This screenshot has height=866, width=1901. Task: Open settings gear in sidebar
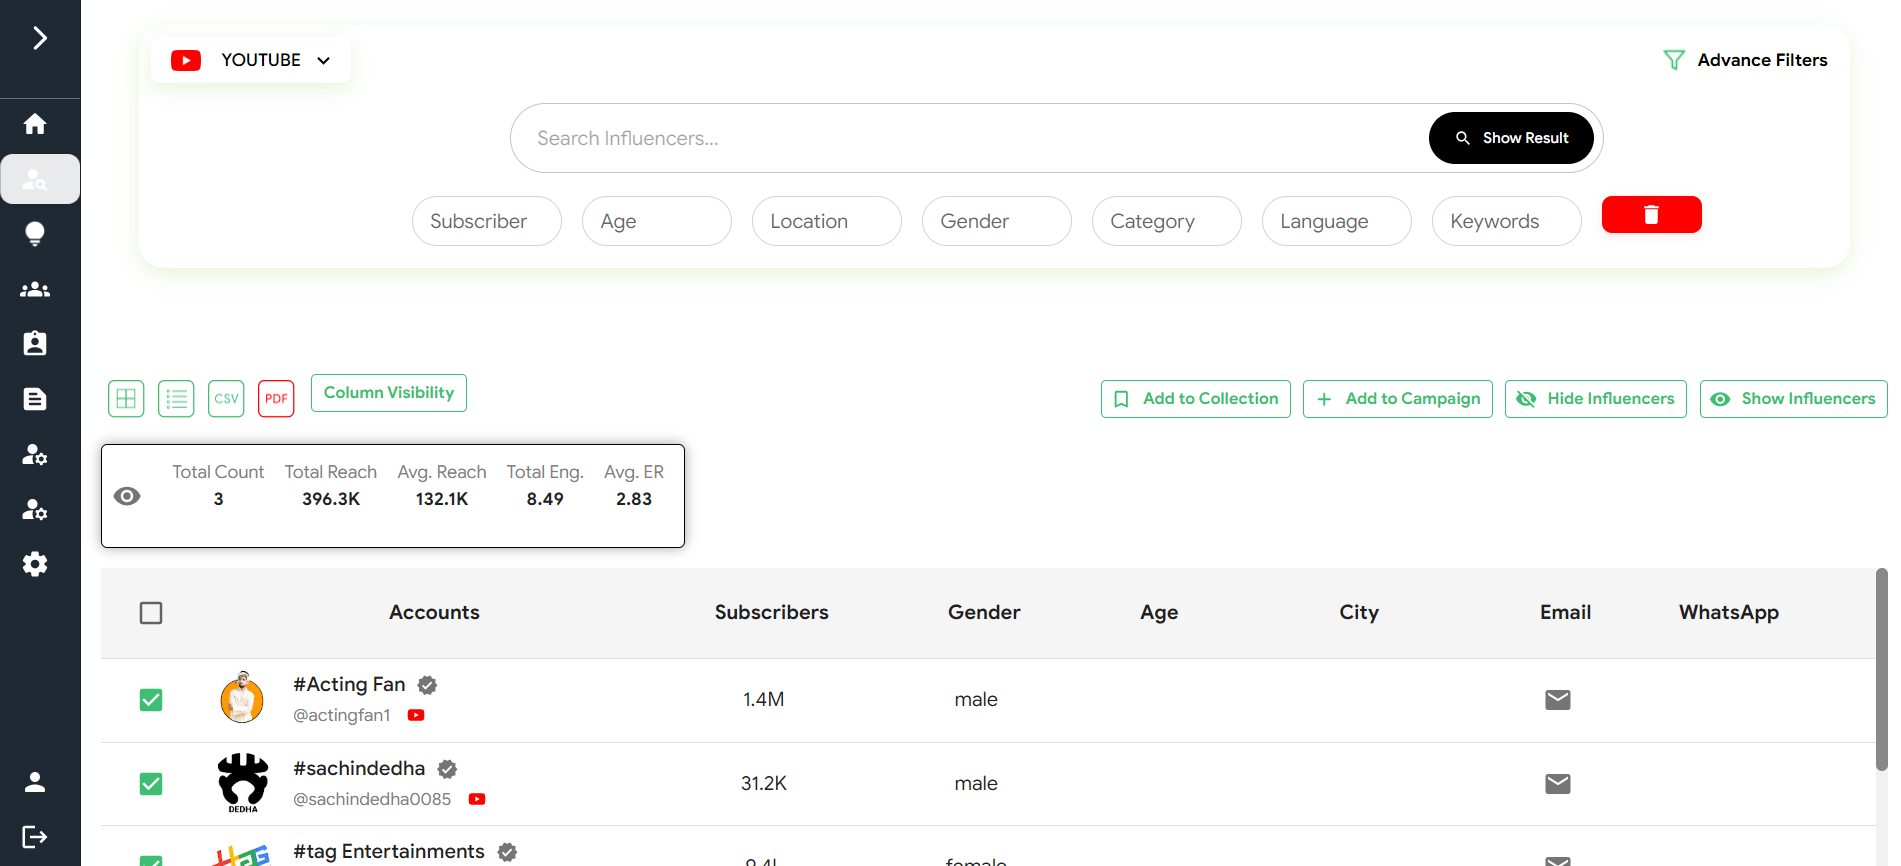(x=35, y=564)
